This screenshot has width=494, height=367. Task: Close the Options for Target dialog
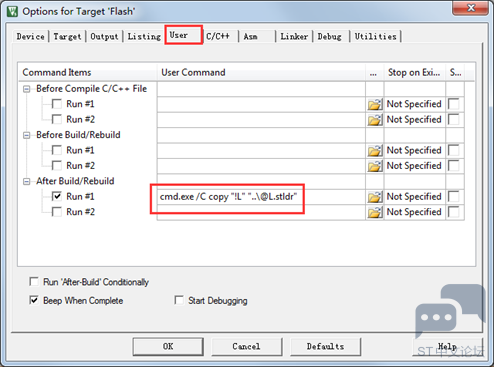(x=471, y=8)
